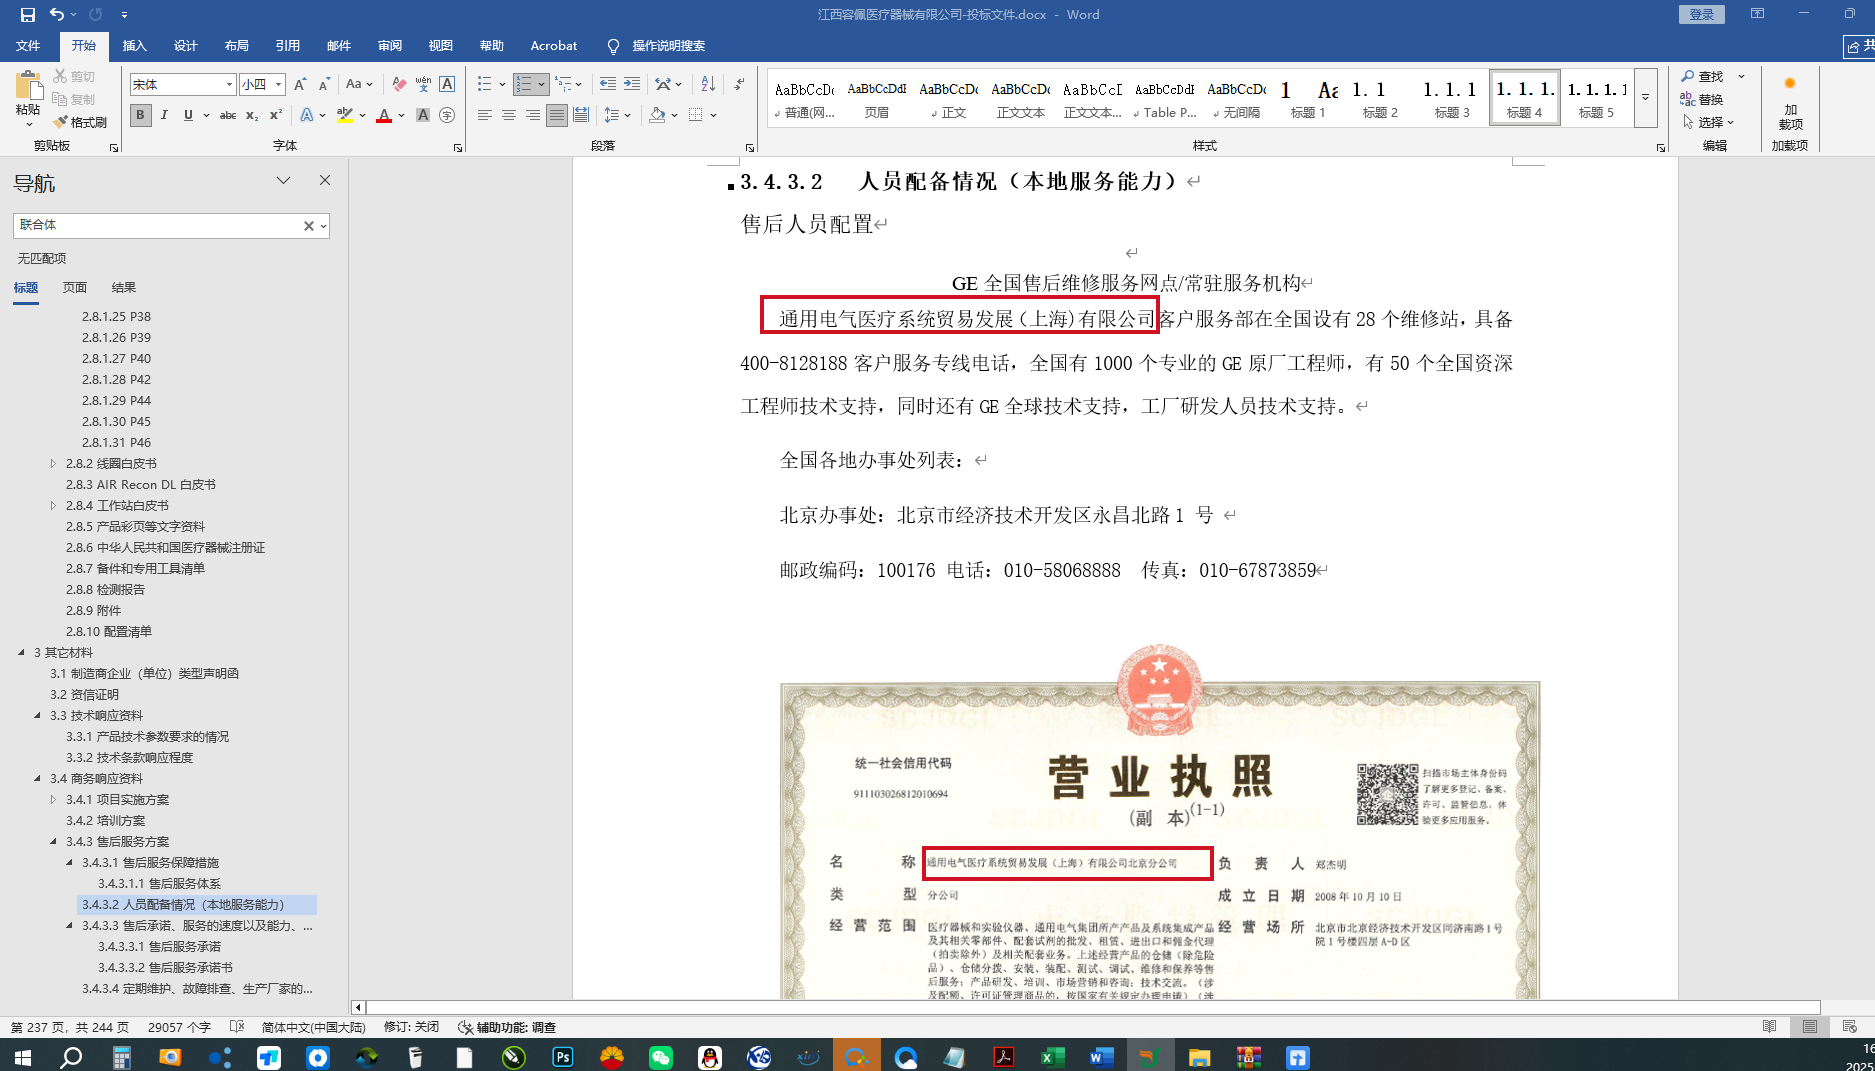The width and height of the screenshot is (1875, 1071).
Task: Apply the 标题 3 heading style
Action: tap(1452, 98)
